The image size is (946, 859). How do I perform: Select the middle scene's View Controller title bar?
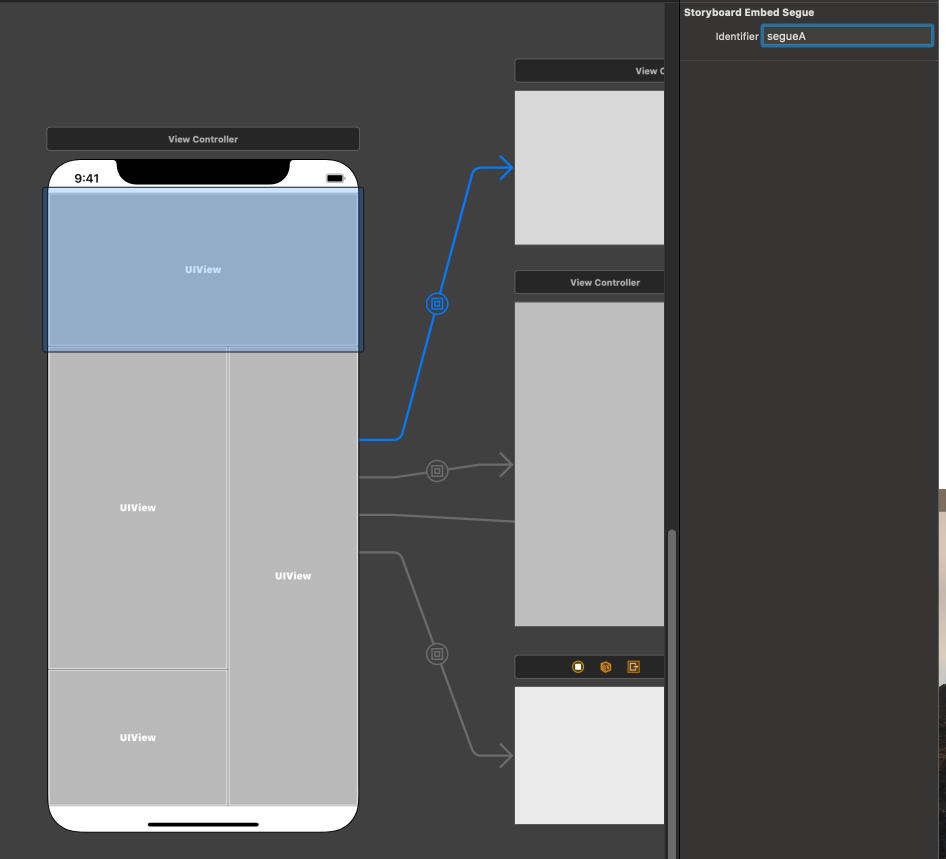(x=589, y=282)
